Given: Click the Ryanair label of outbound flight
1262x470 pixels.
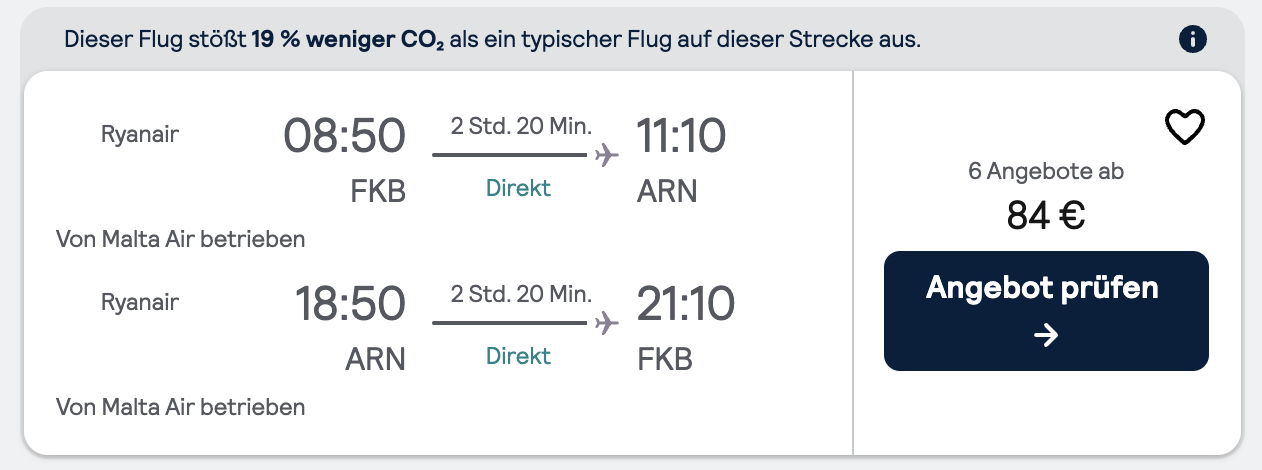Looking at the screenshot, I should [x=140, y=134].
